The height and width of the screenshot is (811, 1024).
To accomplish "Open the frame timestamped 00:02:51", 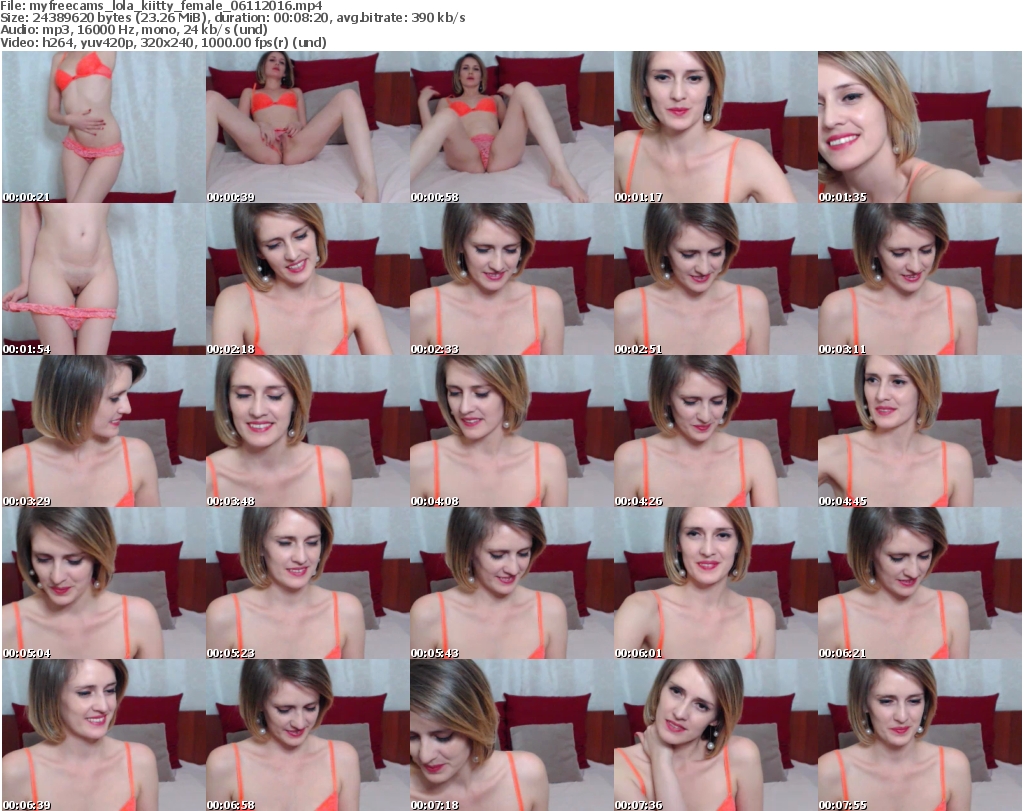I will [715, 279].
